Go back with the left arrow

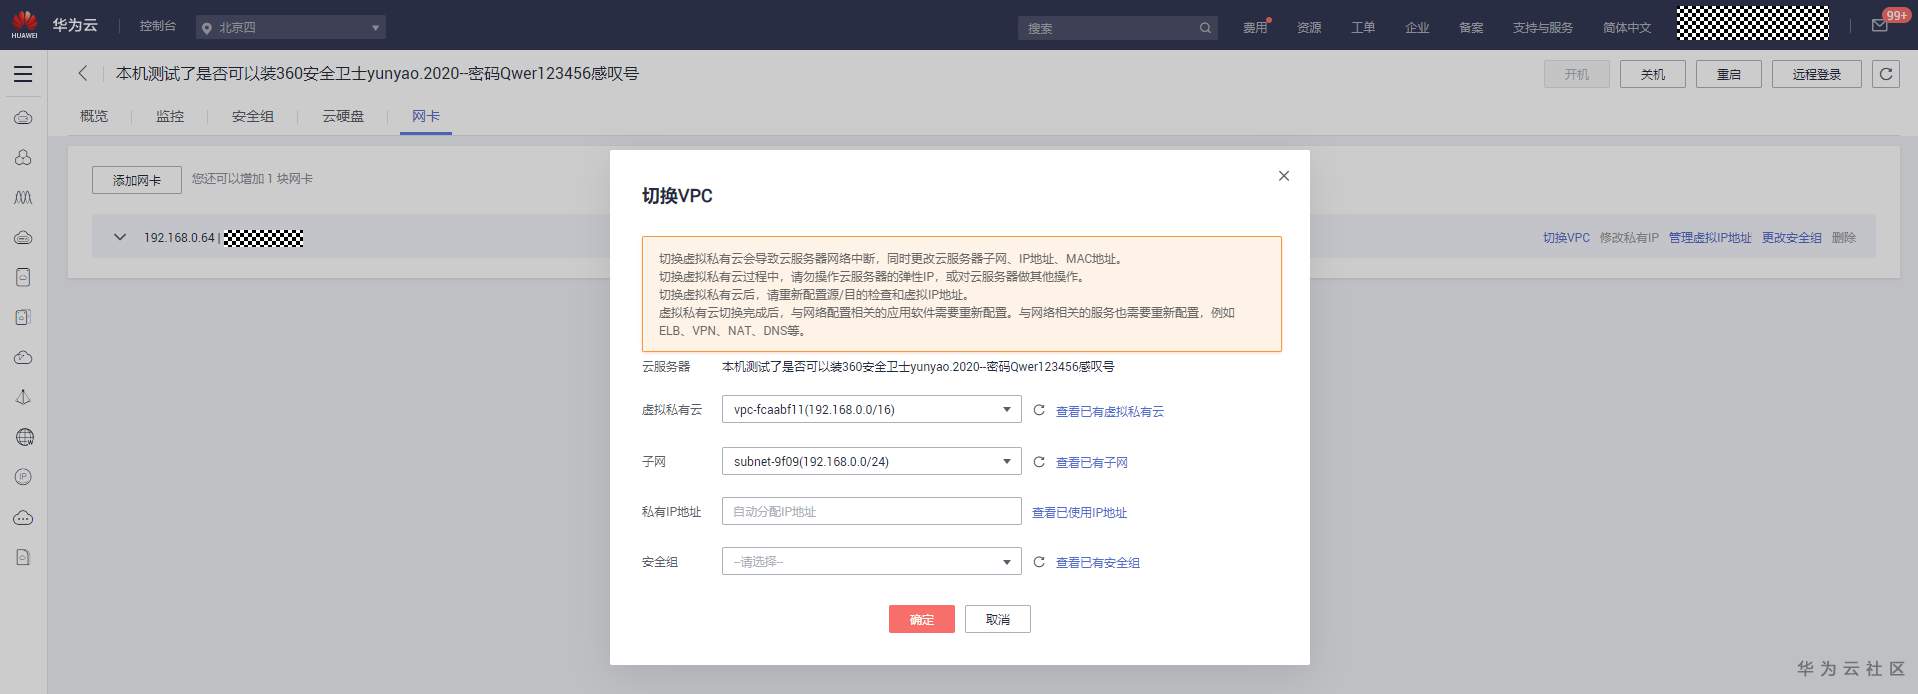click(x=83, y=73)
